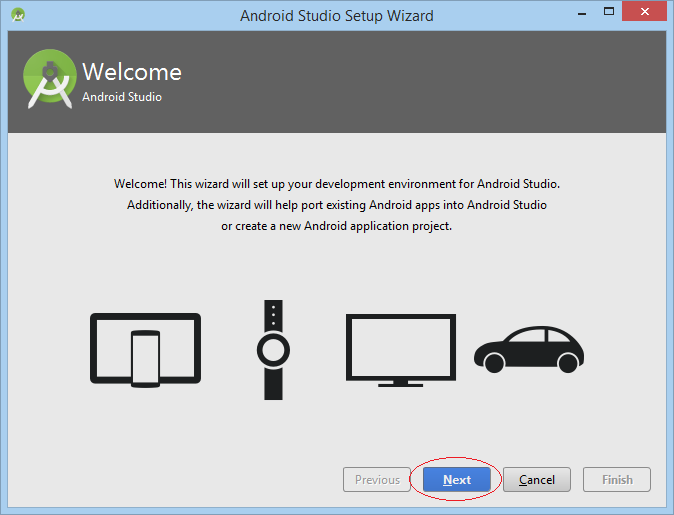Click the small Android Studio title bar icon
Screen dimensions: 674x515
click(x=18, y=15)
